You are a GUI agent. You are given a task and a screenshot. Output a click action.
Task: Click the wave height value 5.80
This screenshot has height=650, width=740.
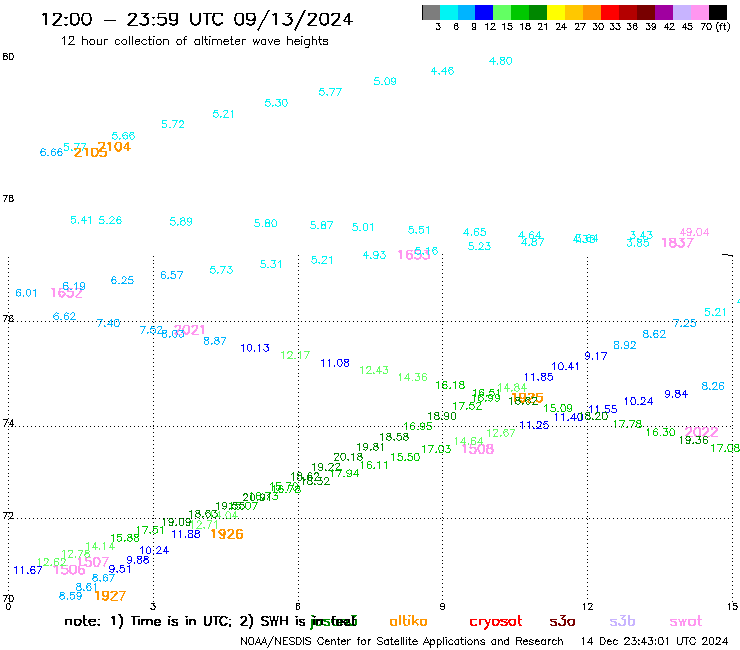coord(265,223)
